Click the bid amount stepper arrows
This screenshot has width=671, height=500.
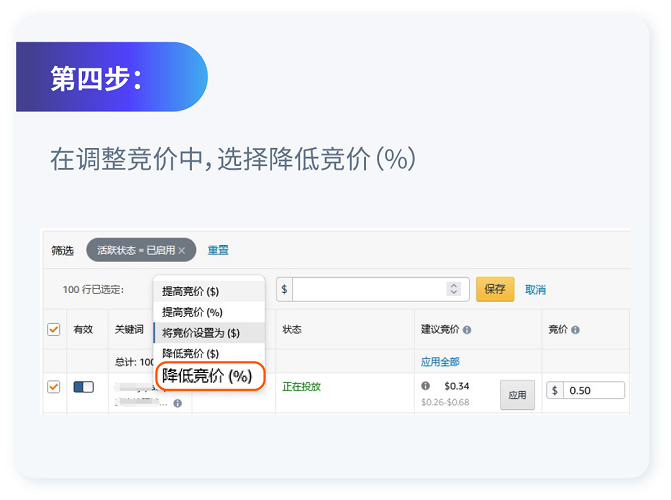point(454,289)
